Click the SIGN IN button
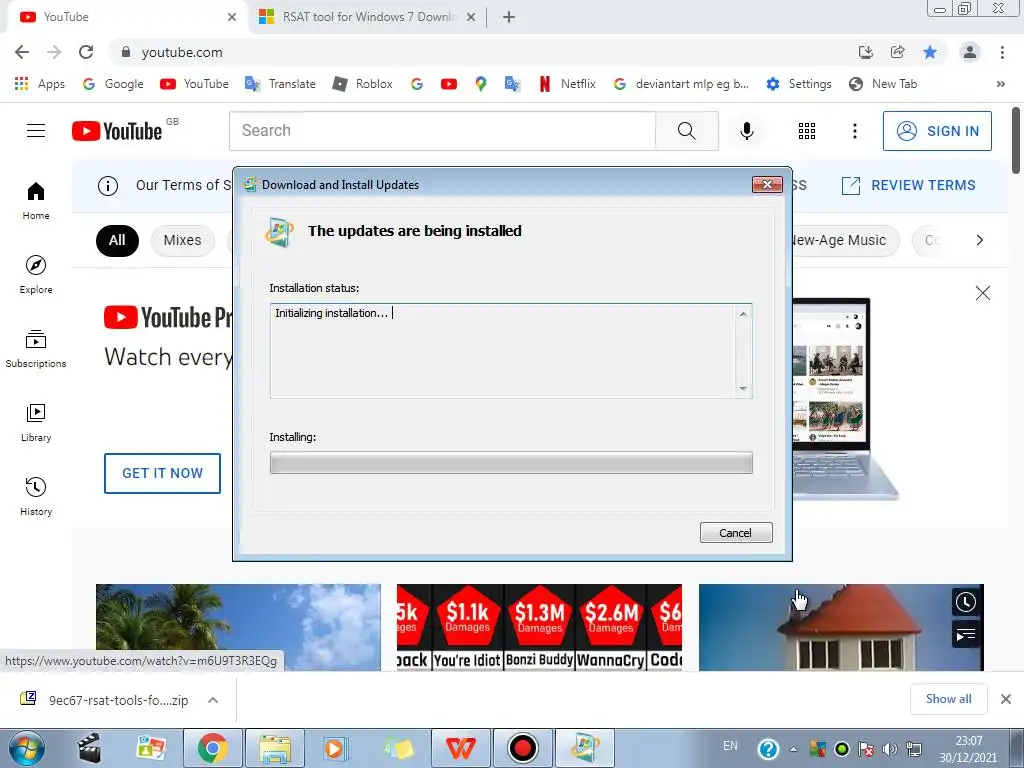The width and height of the screenshot is (1024, 768). 937,131
